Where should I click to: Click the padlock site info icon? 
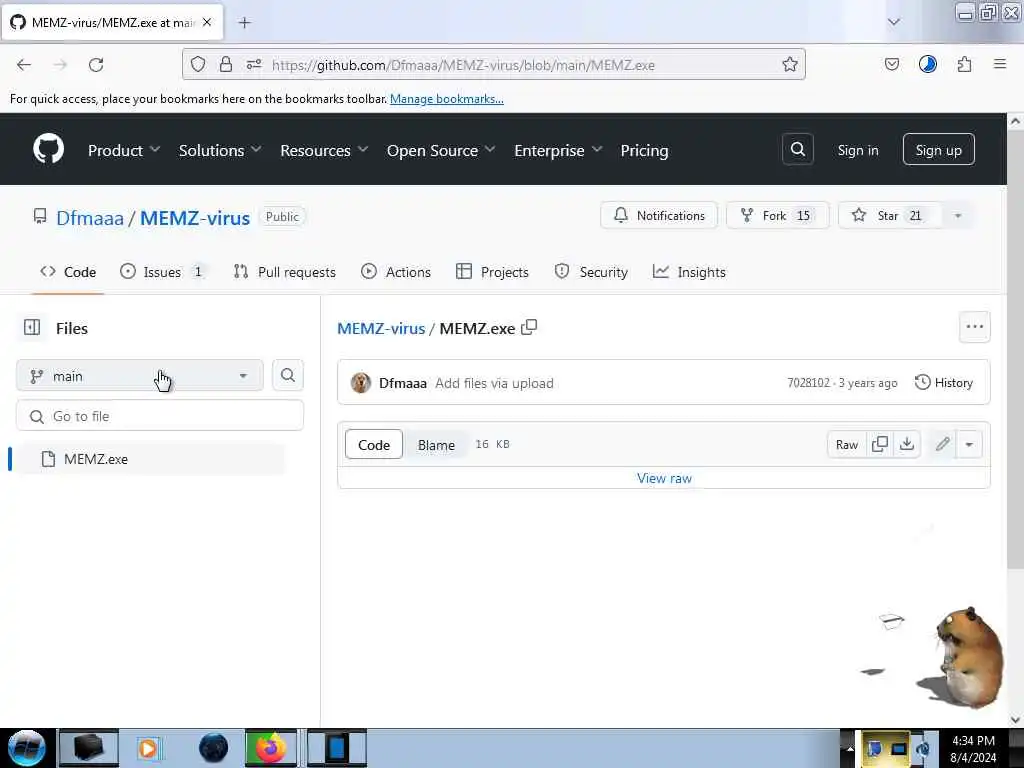coord(226,64)
